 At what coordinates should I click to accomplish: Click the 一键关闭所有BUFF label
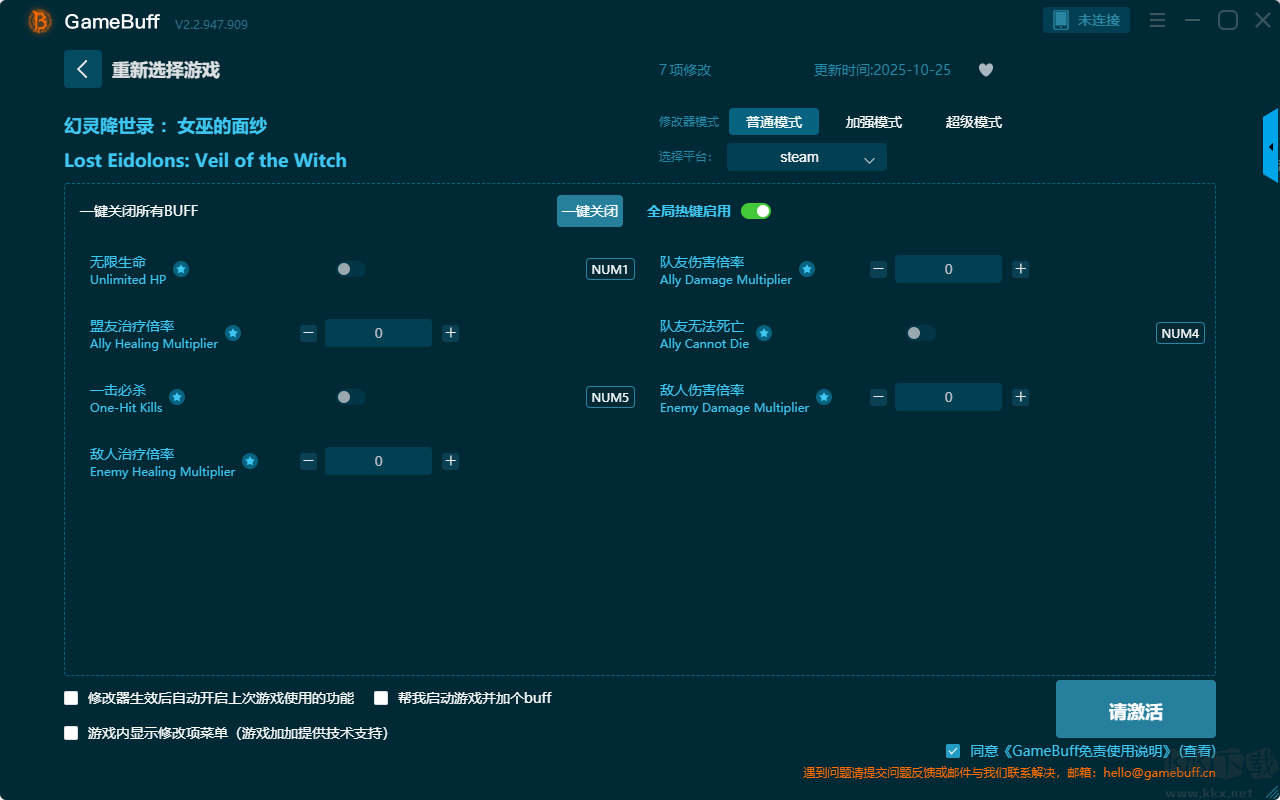[x=139, y=211]
